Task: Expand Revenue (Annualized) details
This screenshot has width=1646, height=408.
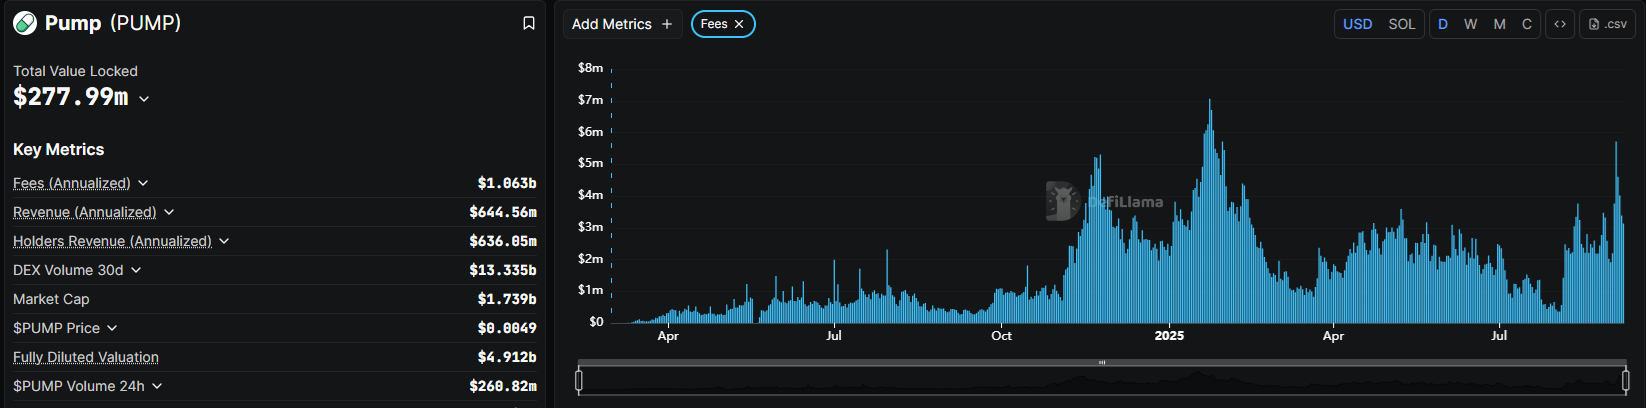Action: [169, 212]
